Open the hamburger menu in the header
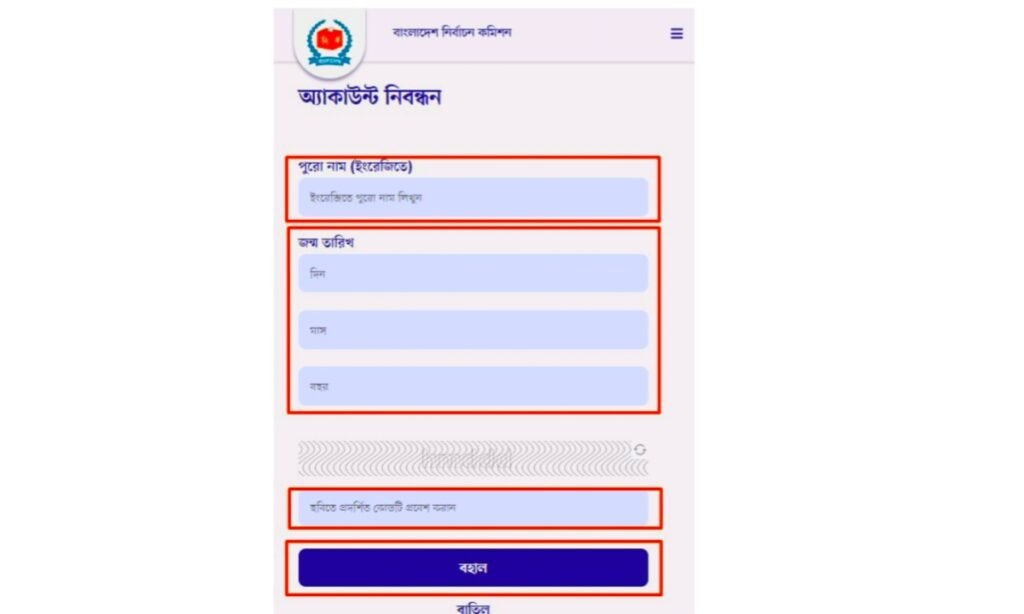1024x614 pixels. tap(677, 33)
